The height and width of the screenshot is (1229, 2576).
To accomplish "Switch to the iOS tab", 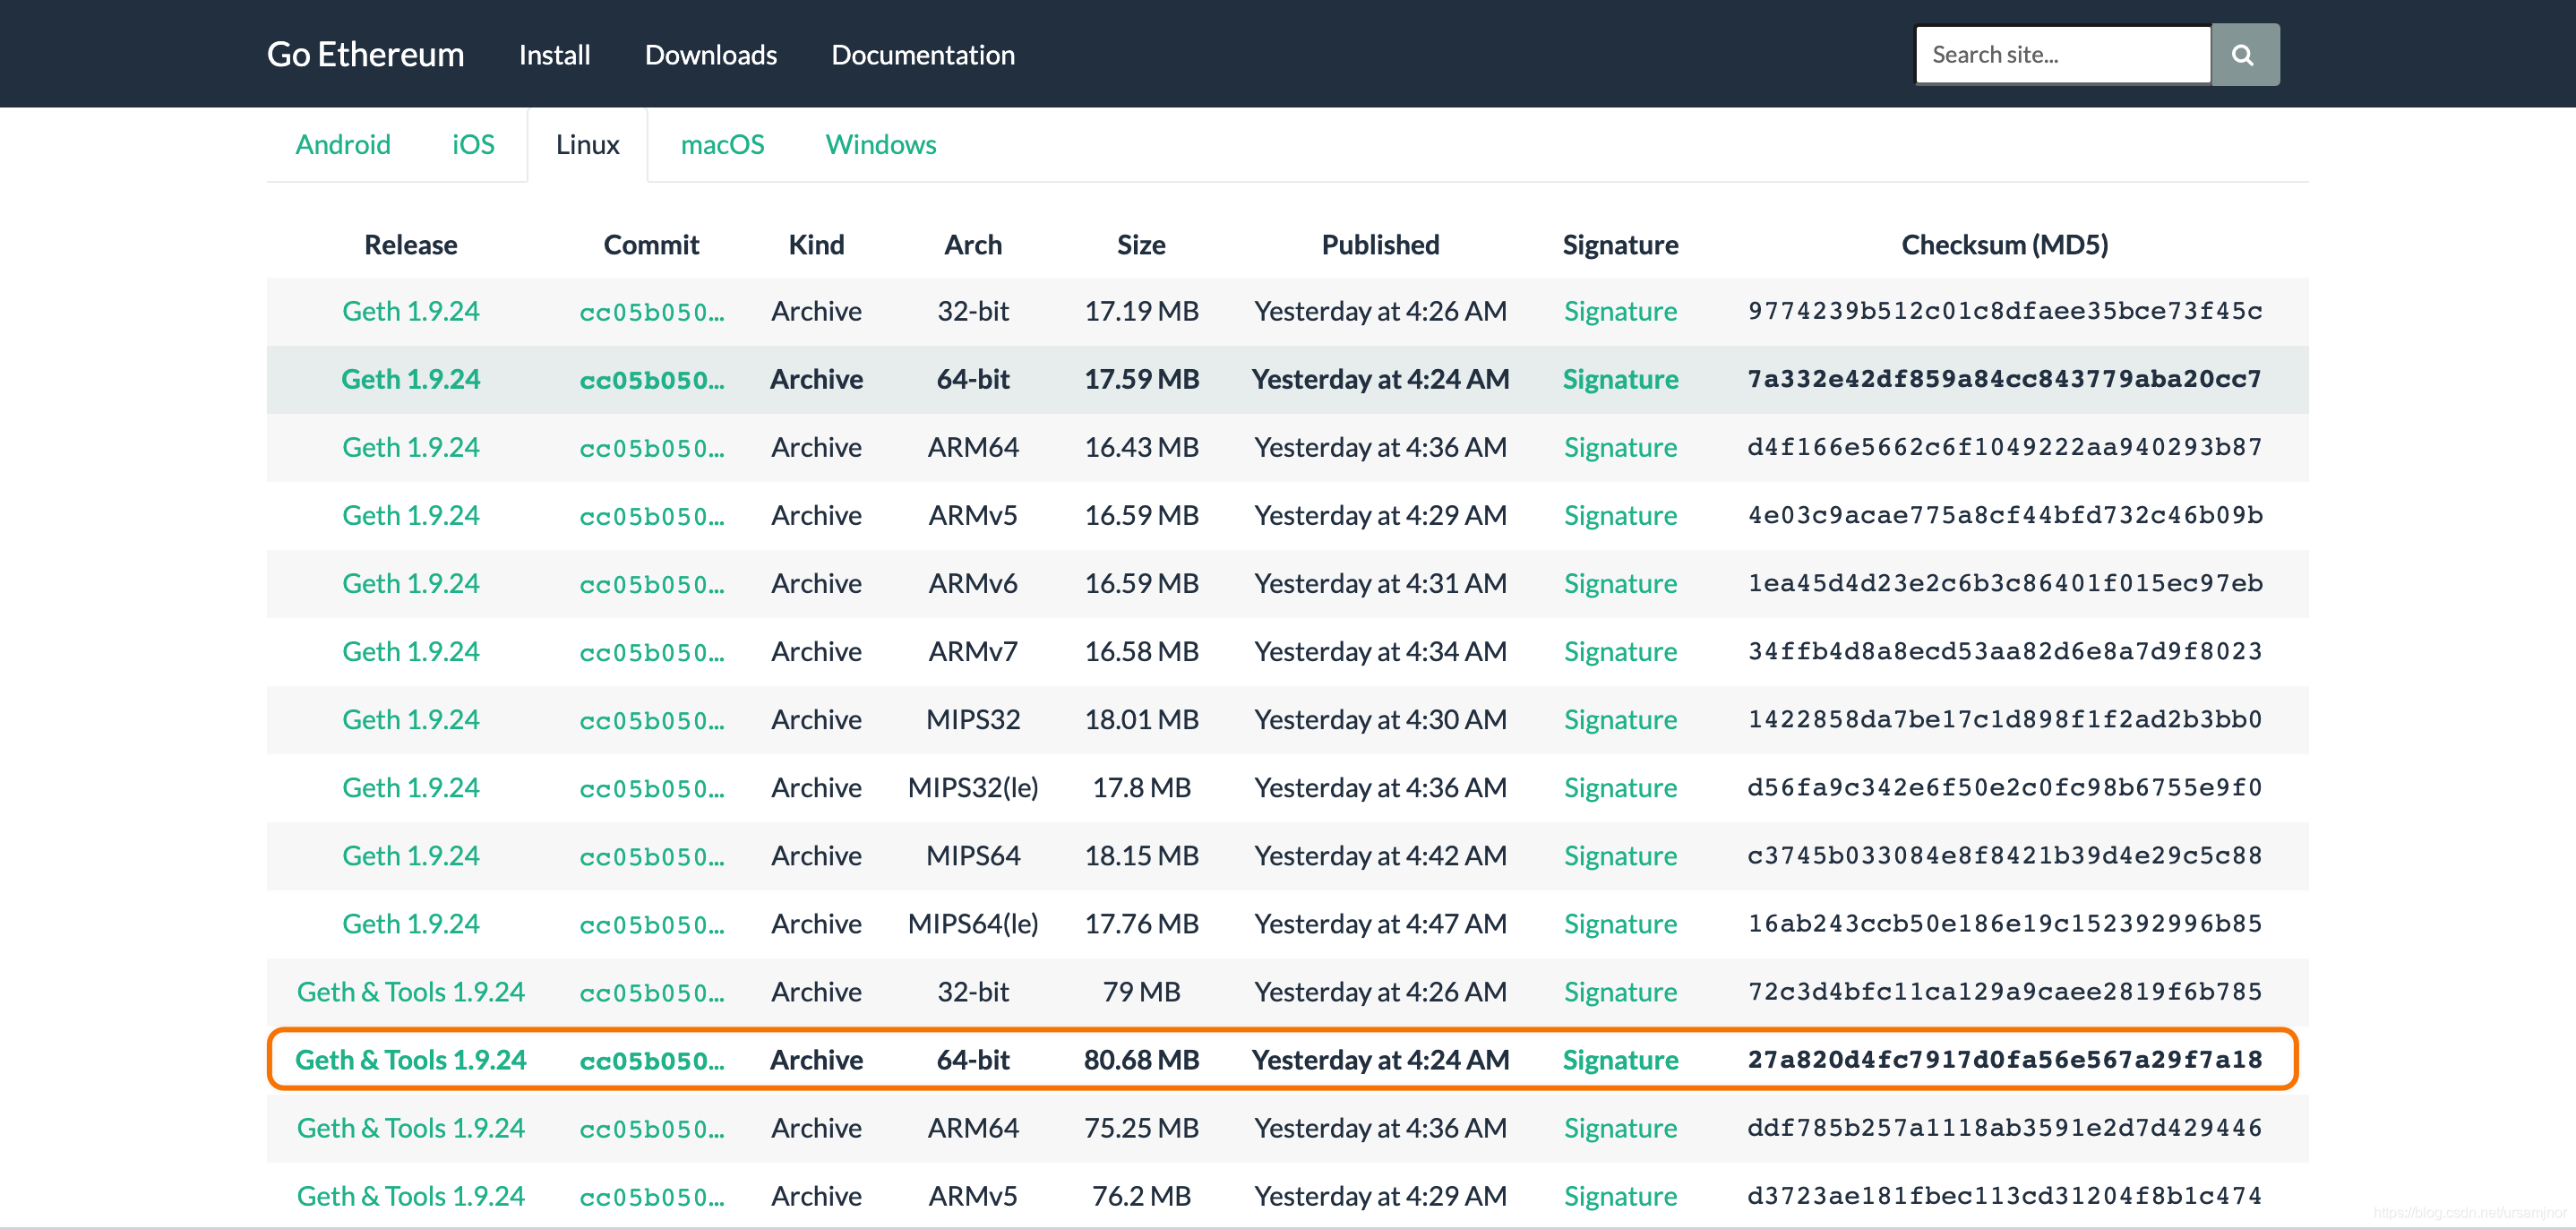I will (473, 145).
